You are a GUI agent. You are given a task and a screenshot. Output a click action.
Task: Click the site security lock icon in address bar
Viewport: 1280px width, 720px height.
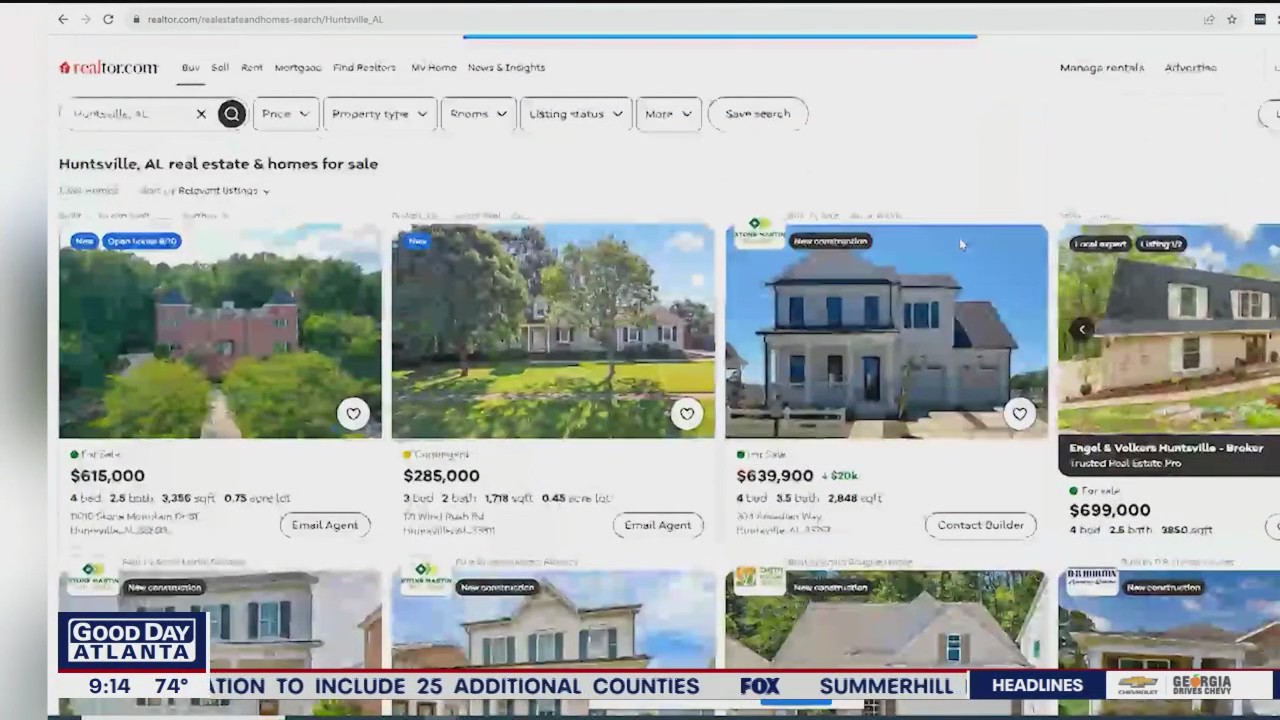[135, 19]
